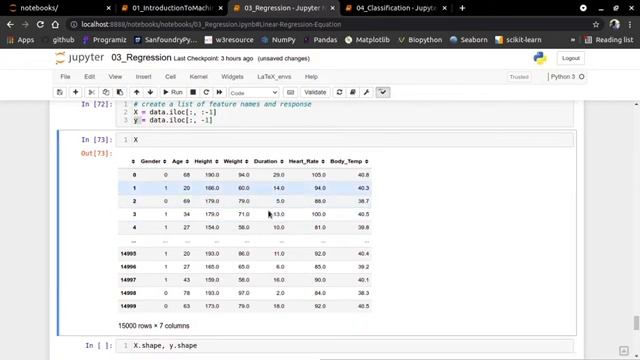640x360 pixels.
Task: Sort table by Gender column
Action: coord(153,161)
